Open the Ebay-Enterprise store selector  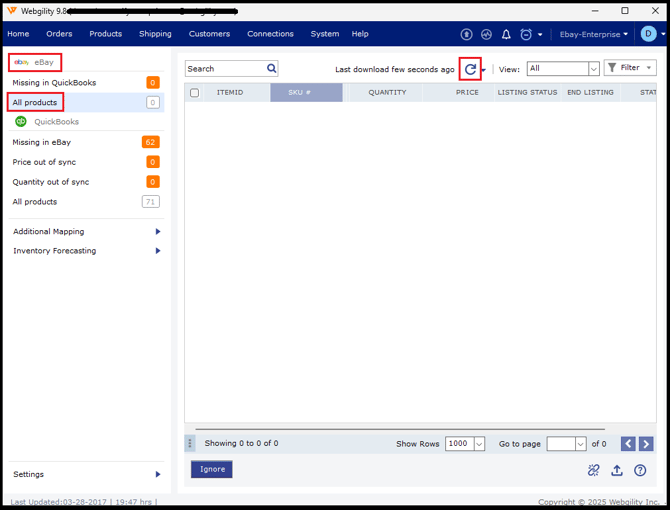tap(594, 34)
